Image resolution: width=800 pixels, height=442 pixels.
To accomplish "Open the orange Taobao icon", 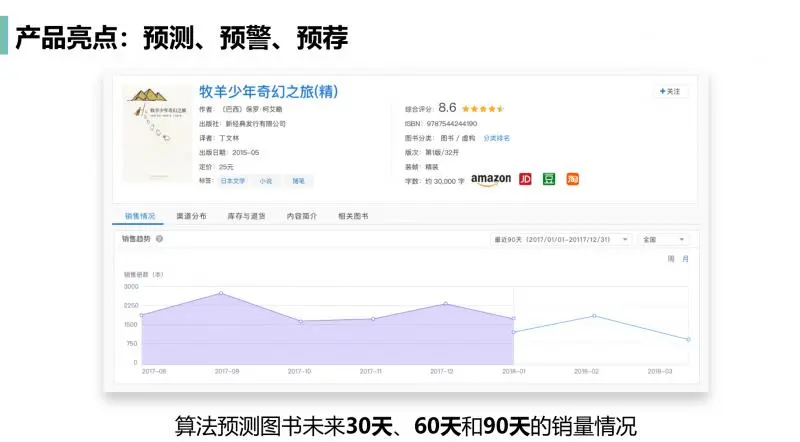I will pos(572,179).
